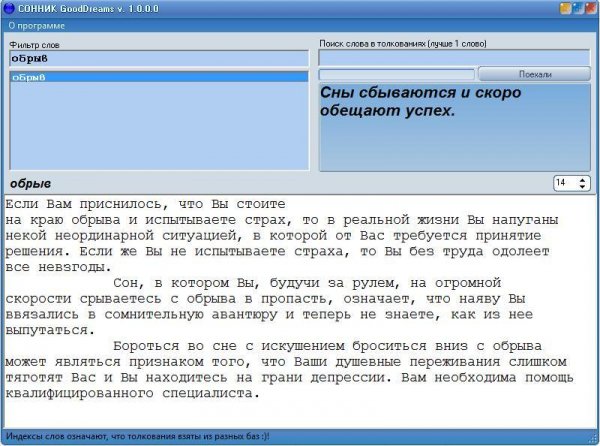
Task: Click the window resize grip in the status bar
Action: (x=593, y=438)
